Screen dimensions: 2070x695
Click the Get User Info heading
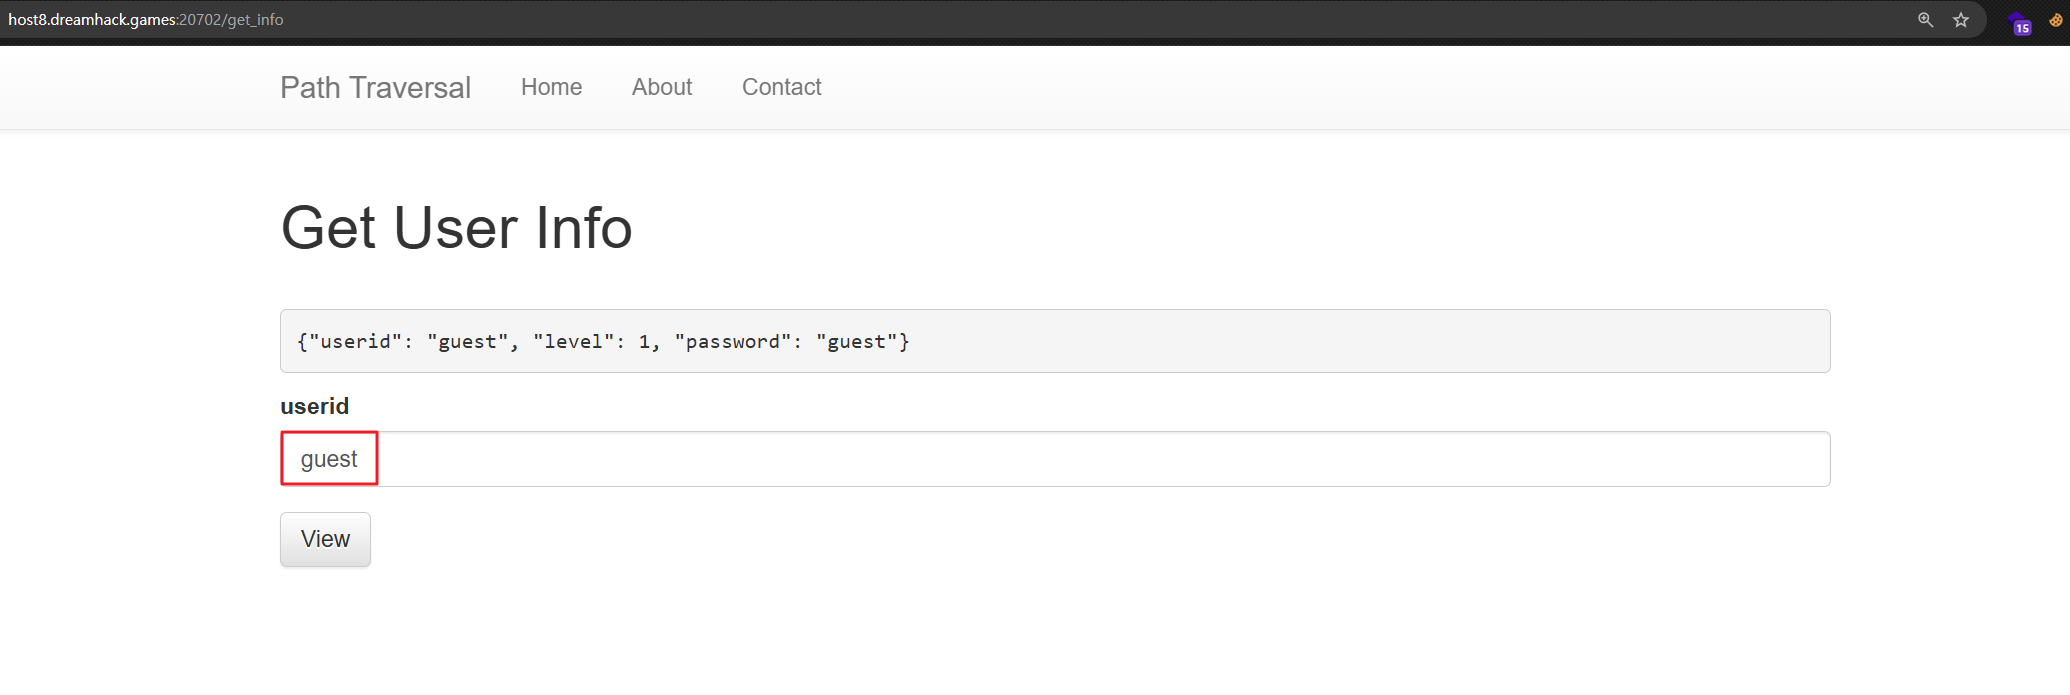456,228
